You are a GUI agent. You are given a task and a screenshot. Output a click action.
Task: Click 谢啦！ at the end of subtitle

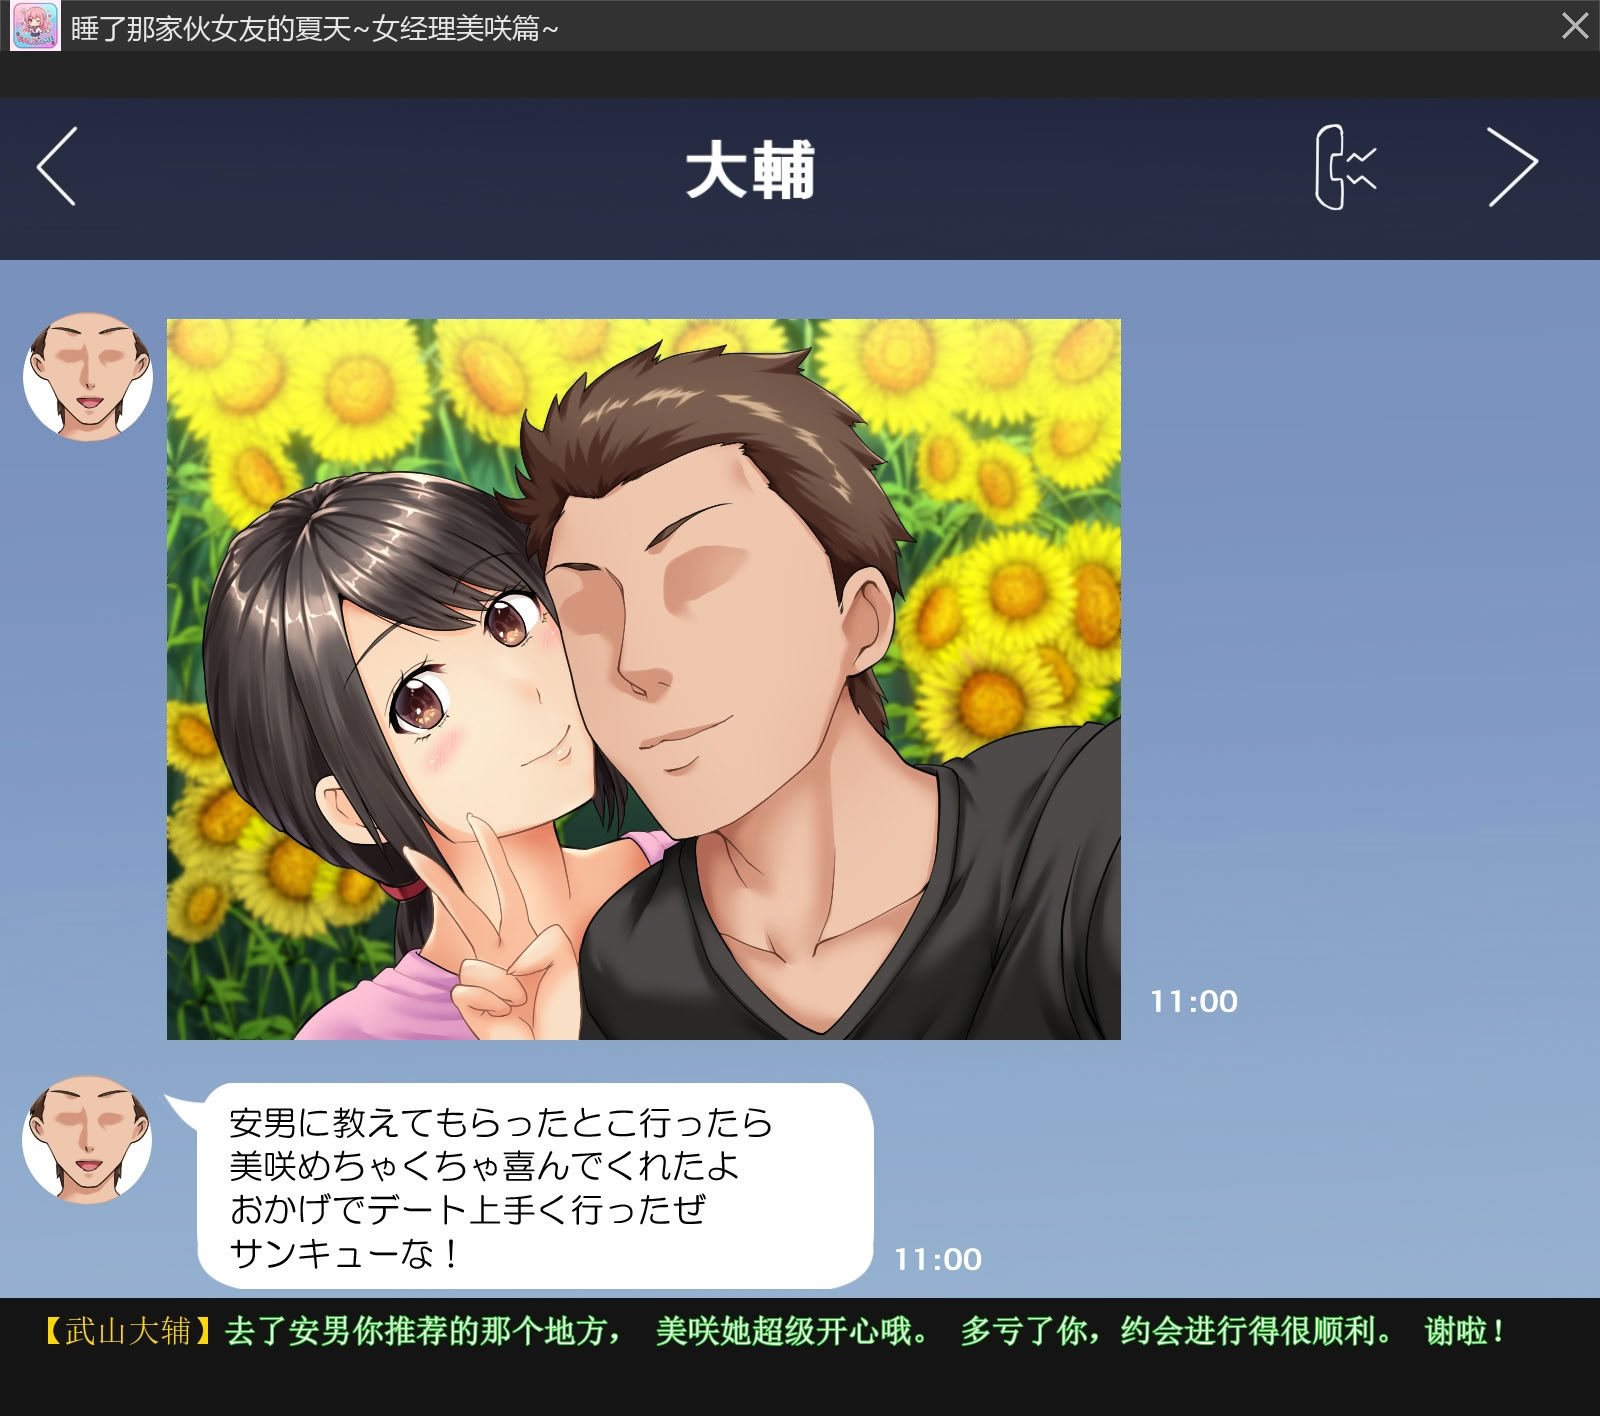pos(1465,1331)
